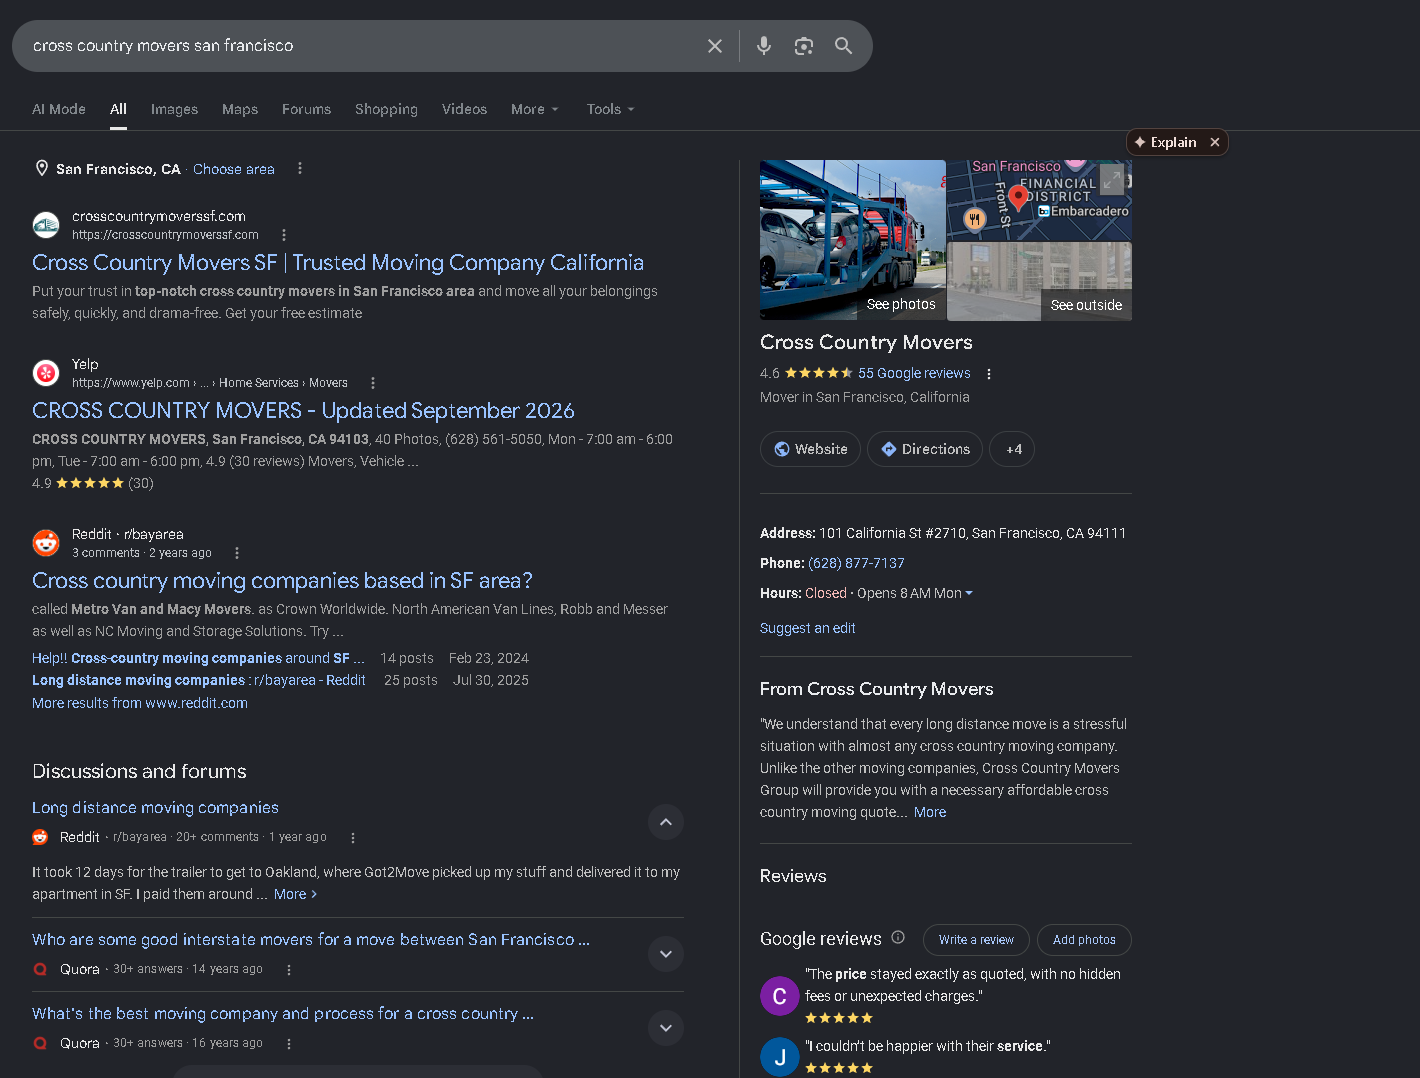1420x1078 pixels.
Task: Click the crosscountrymoverssf.com site favicon
Action: [46, 225]
